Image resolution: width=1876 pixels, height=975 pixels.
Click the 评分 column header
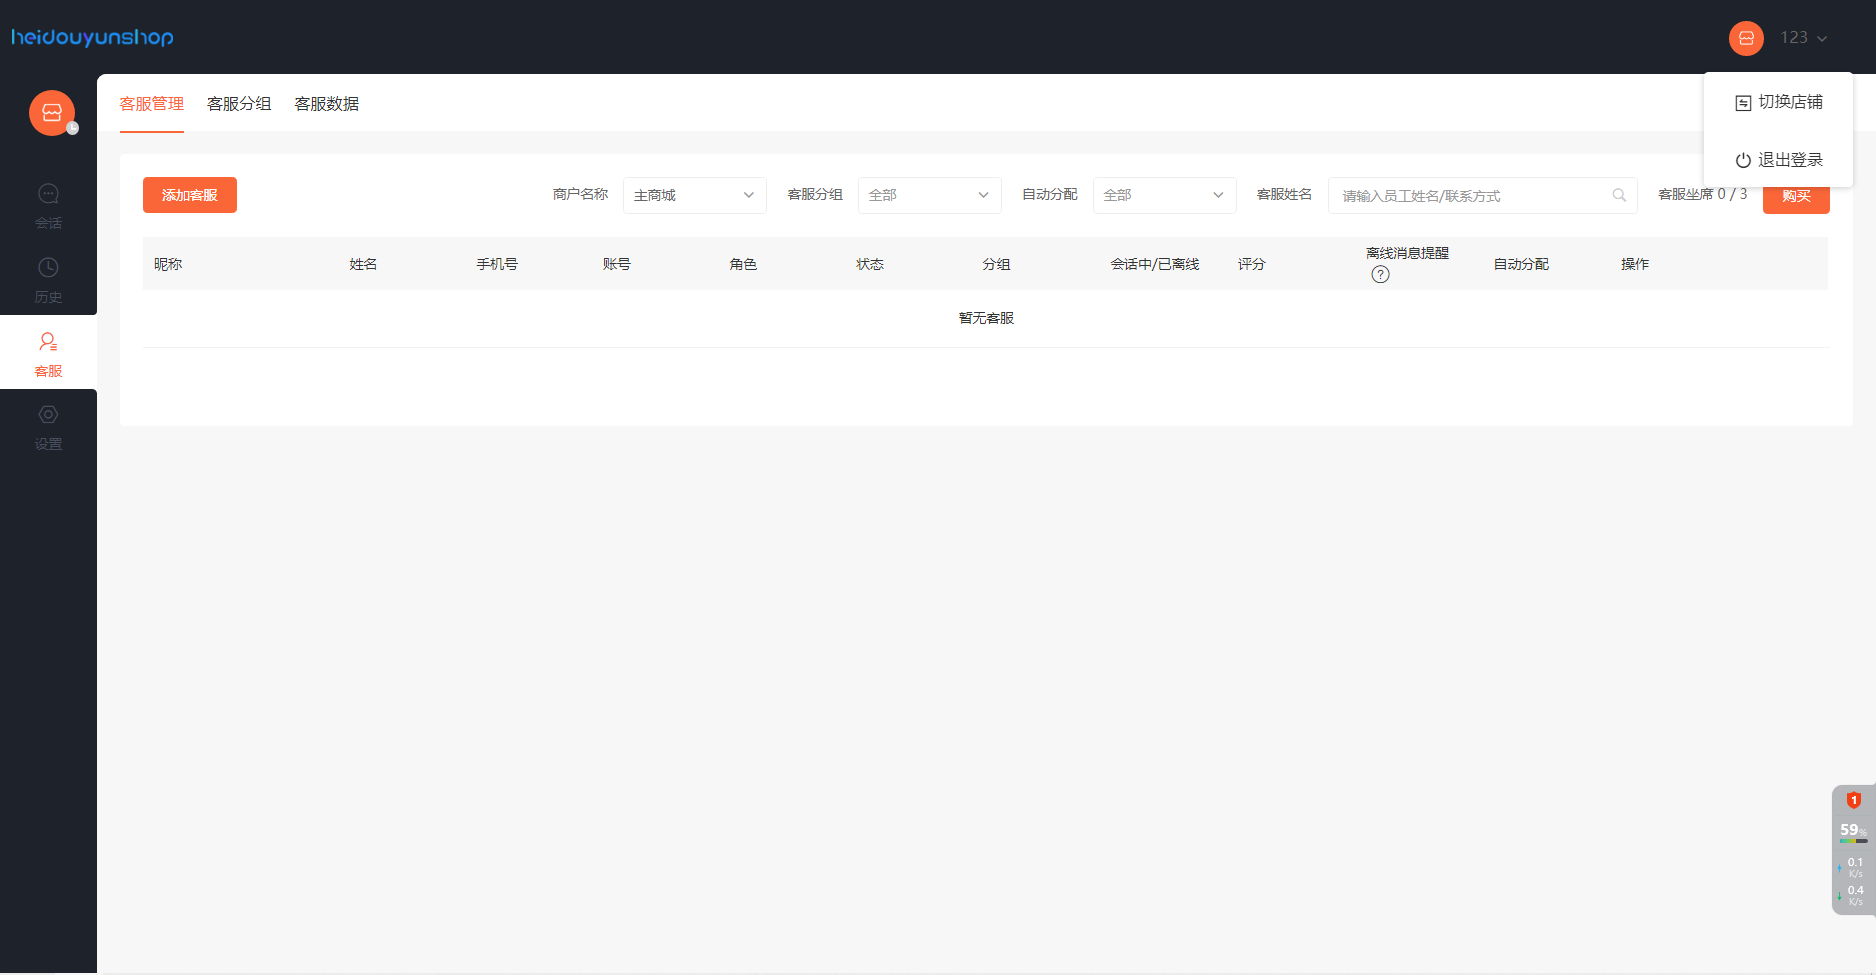pos(1252,264)
